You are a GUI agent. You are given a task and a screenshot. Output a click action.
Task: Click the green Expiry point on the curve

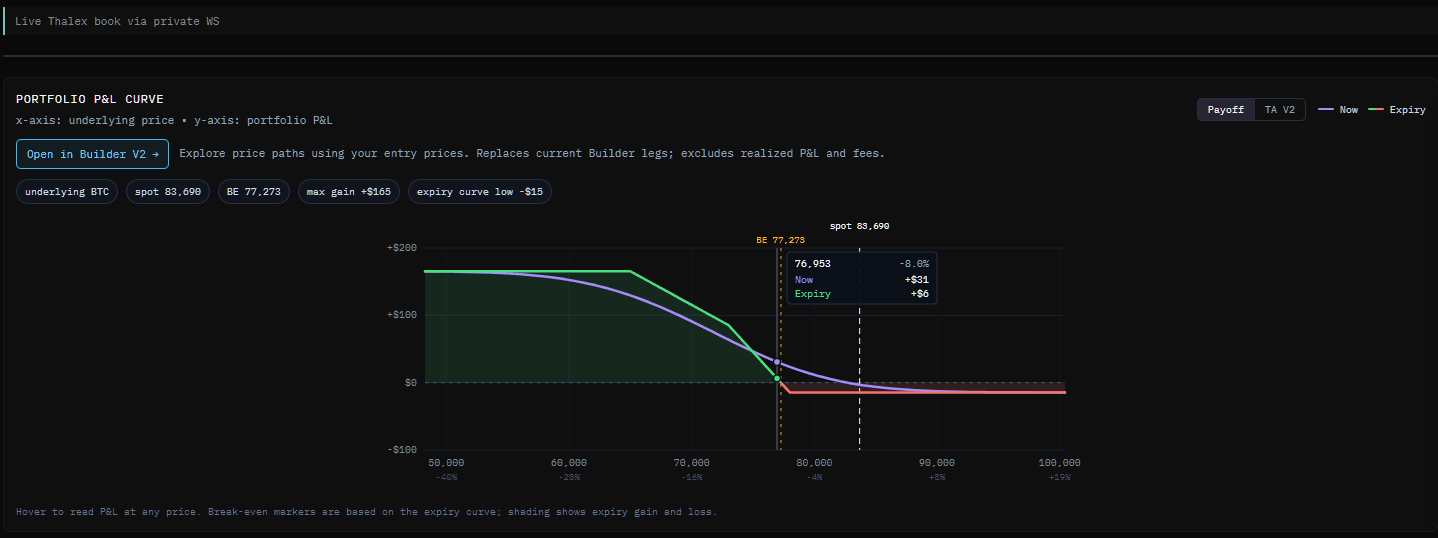click(777, 378)
